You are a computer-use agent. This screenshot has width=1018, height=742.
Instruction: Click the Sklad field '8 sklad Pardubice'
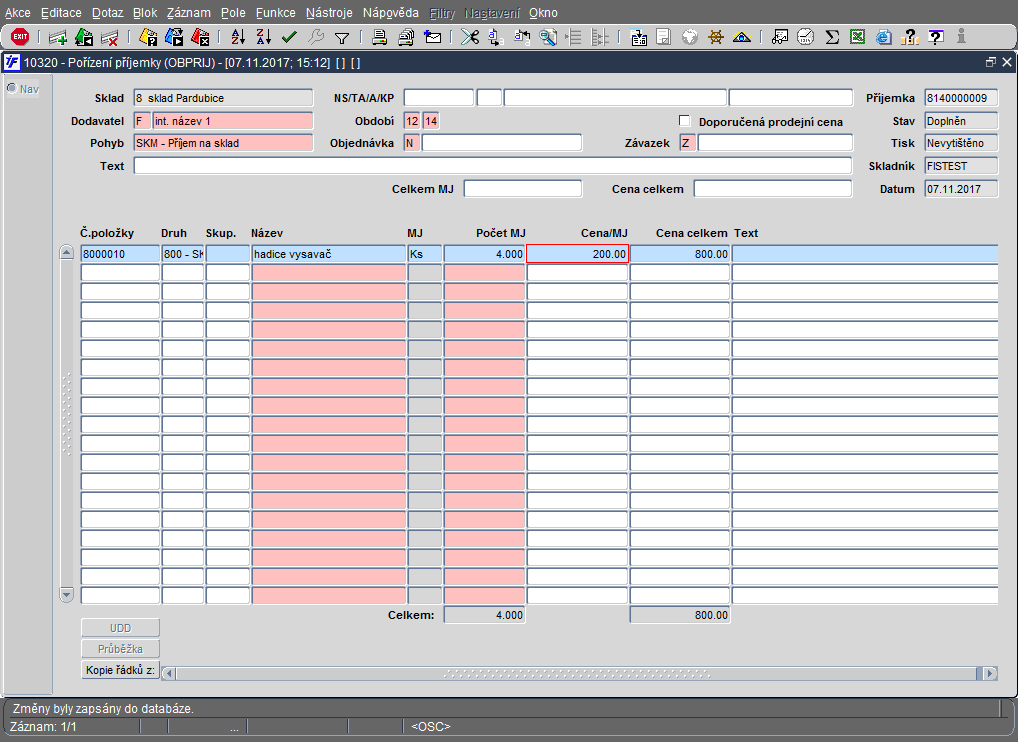tap(223, 98)
